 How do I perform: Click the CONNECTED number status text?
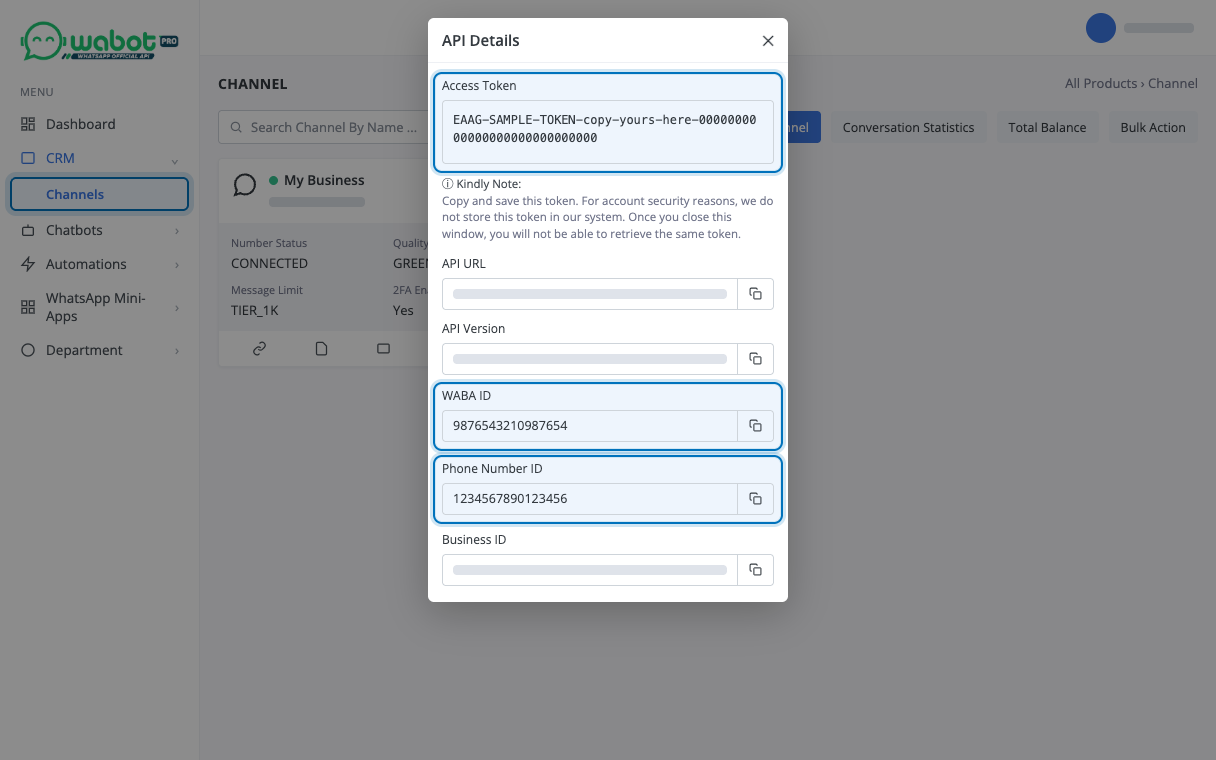tap(269, 263)
